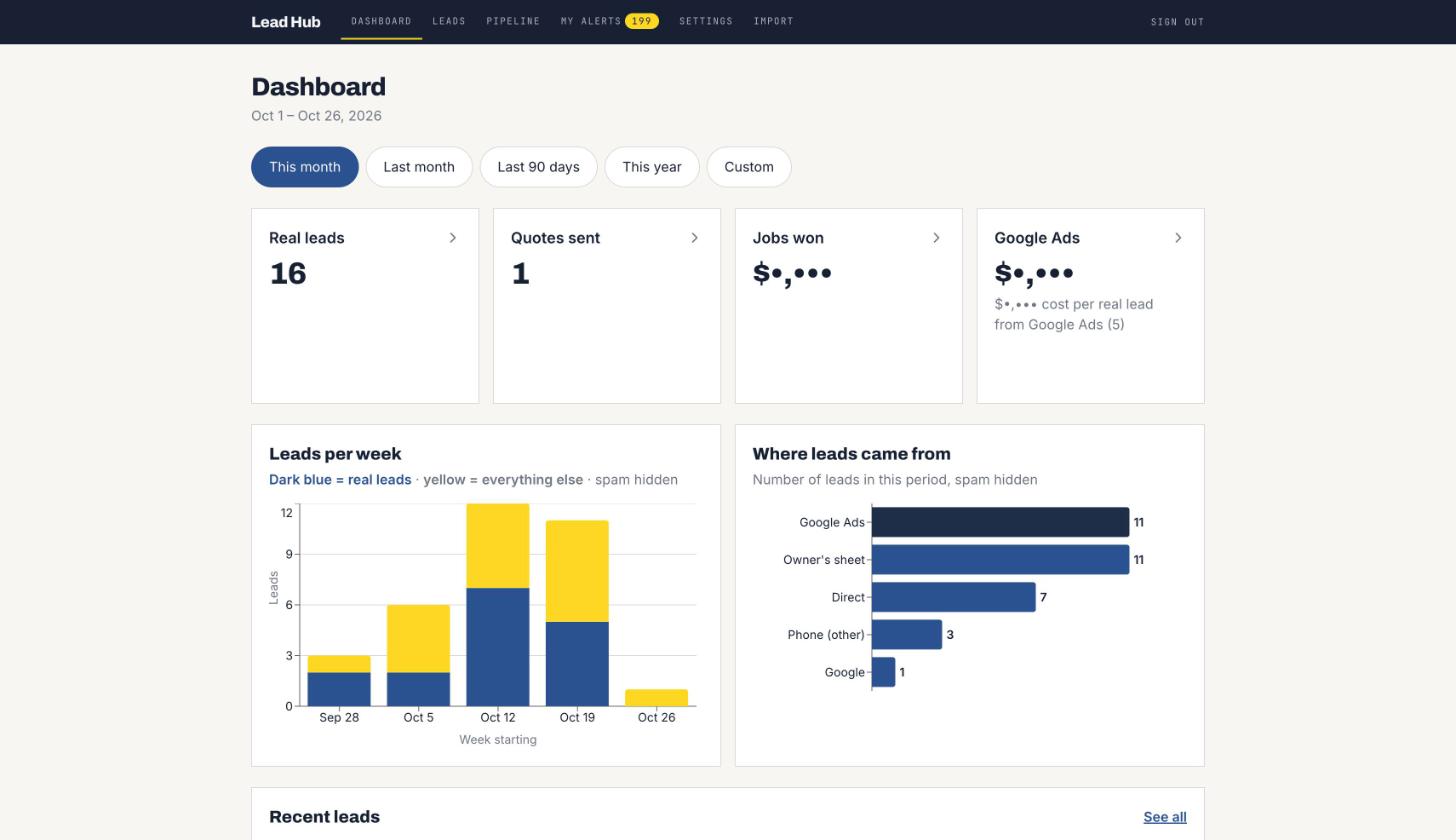Go to the Dashboard nav tab
The height and width of the screenshot is (840, 1456).
click(x=381, y=21)
